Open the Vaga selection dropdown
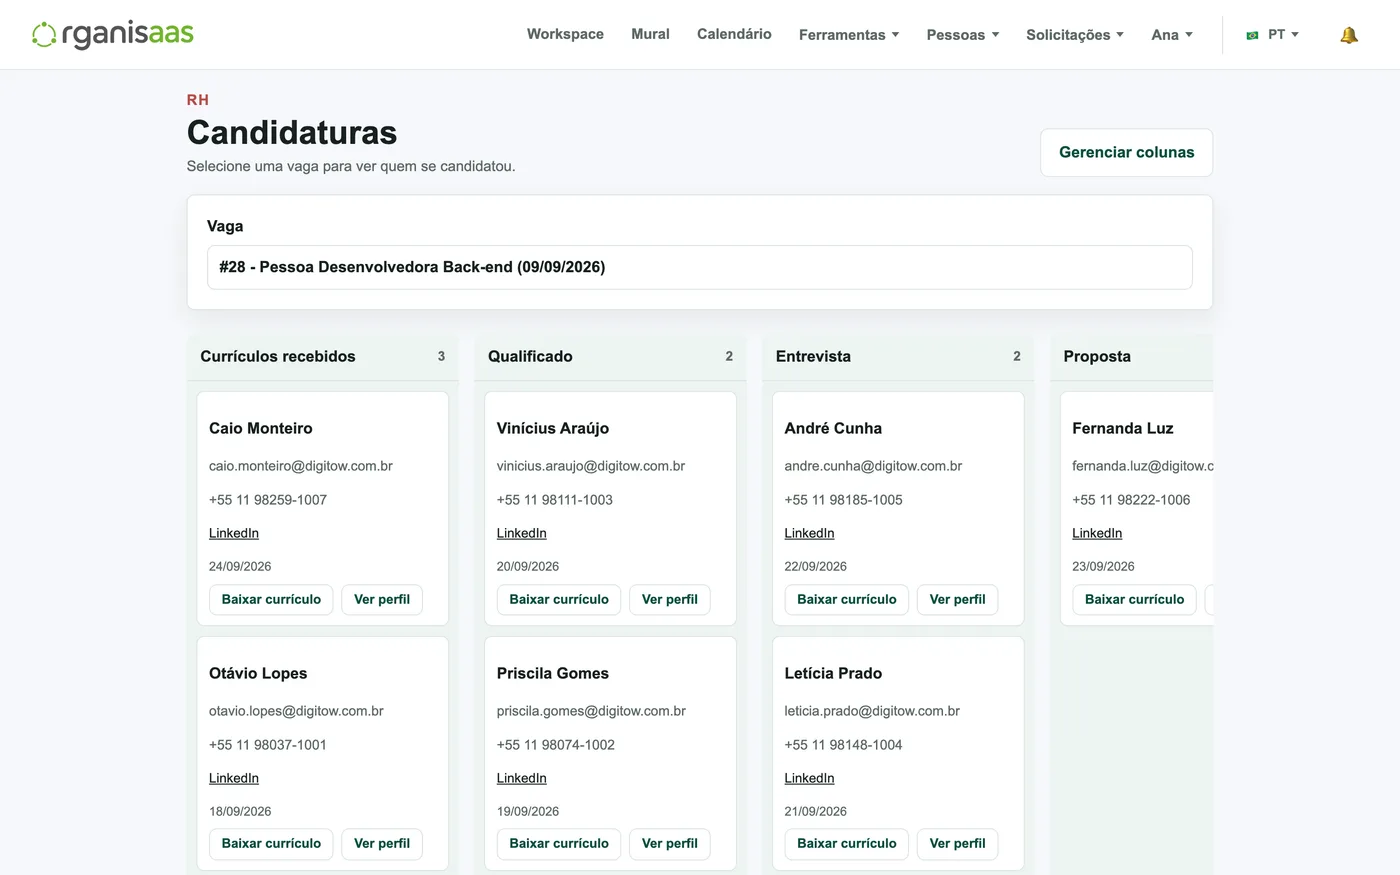The width and height of the screenshot is (1400, 875). pyautogui.click(x=700, y=267)
